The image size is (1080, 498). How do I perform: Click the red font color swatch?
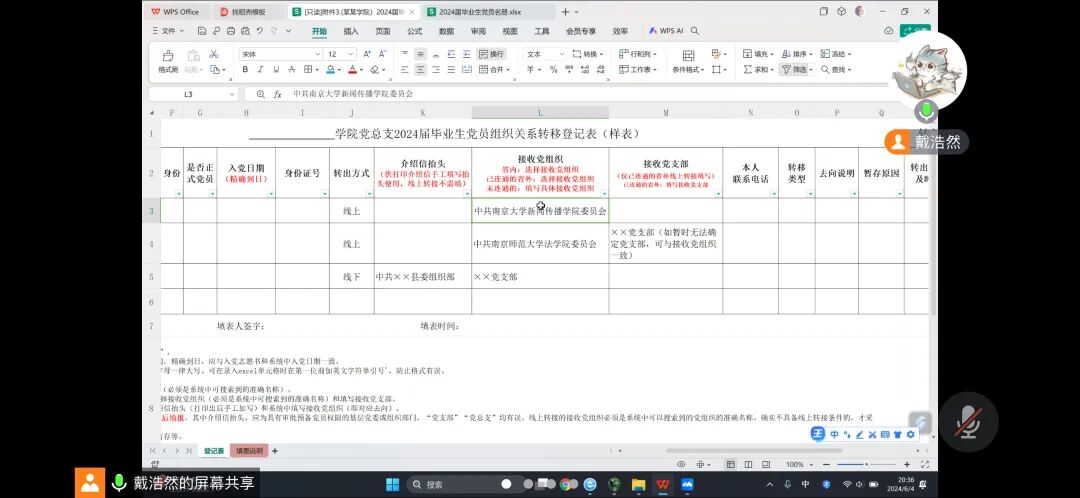pos(353,70)
